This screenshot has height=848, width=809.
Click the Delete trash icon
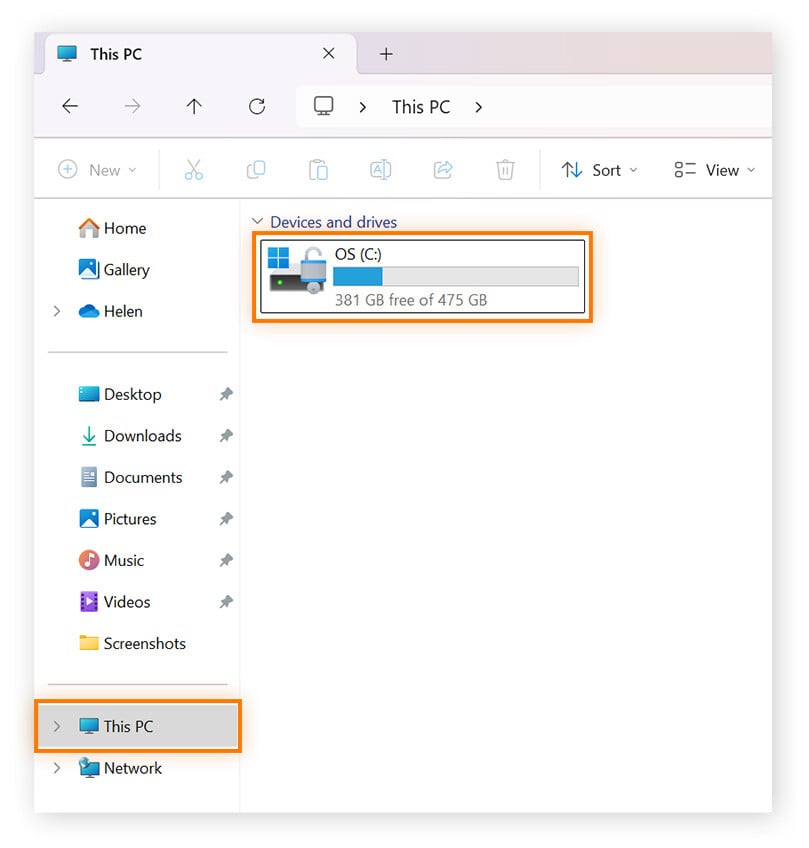click(505, 169)
